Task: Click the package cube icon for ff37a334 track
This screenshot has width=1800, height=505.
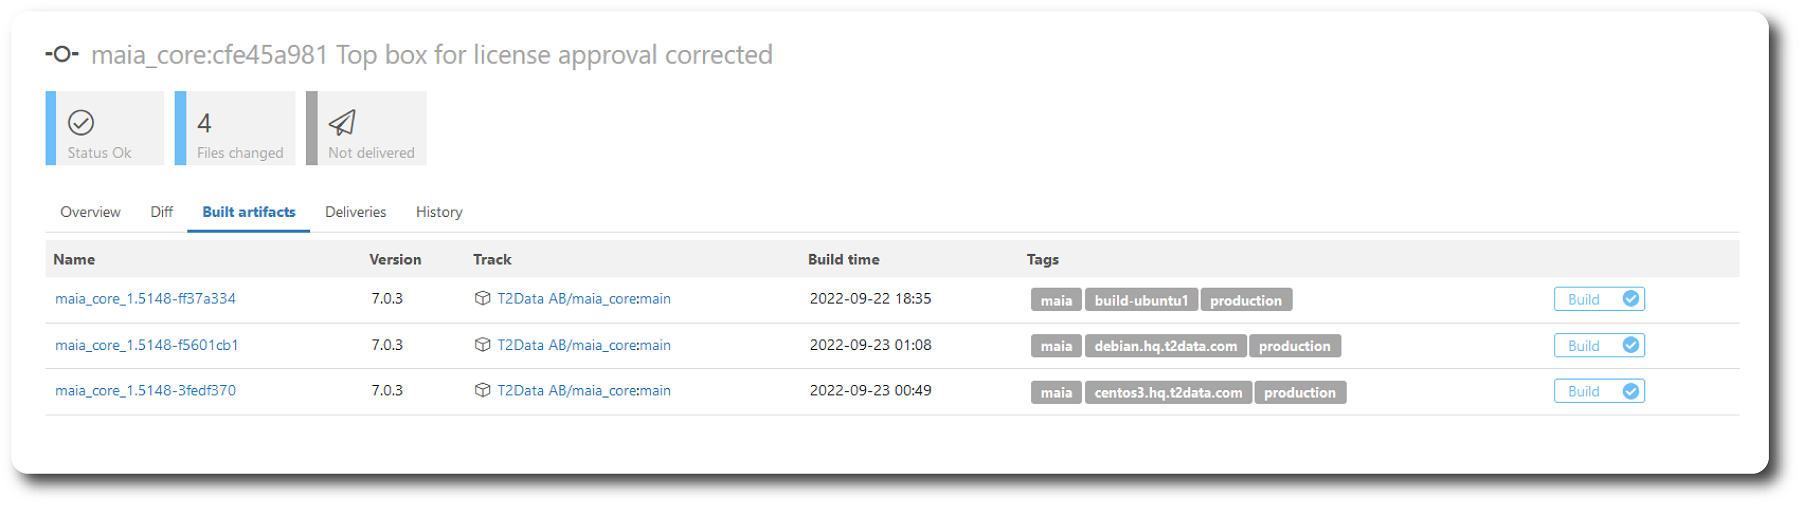Action: pos(482,298)
